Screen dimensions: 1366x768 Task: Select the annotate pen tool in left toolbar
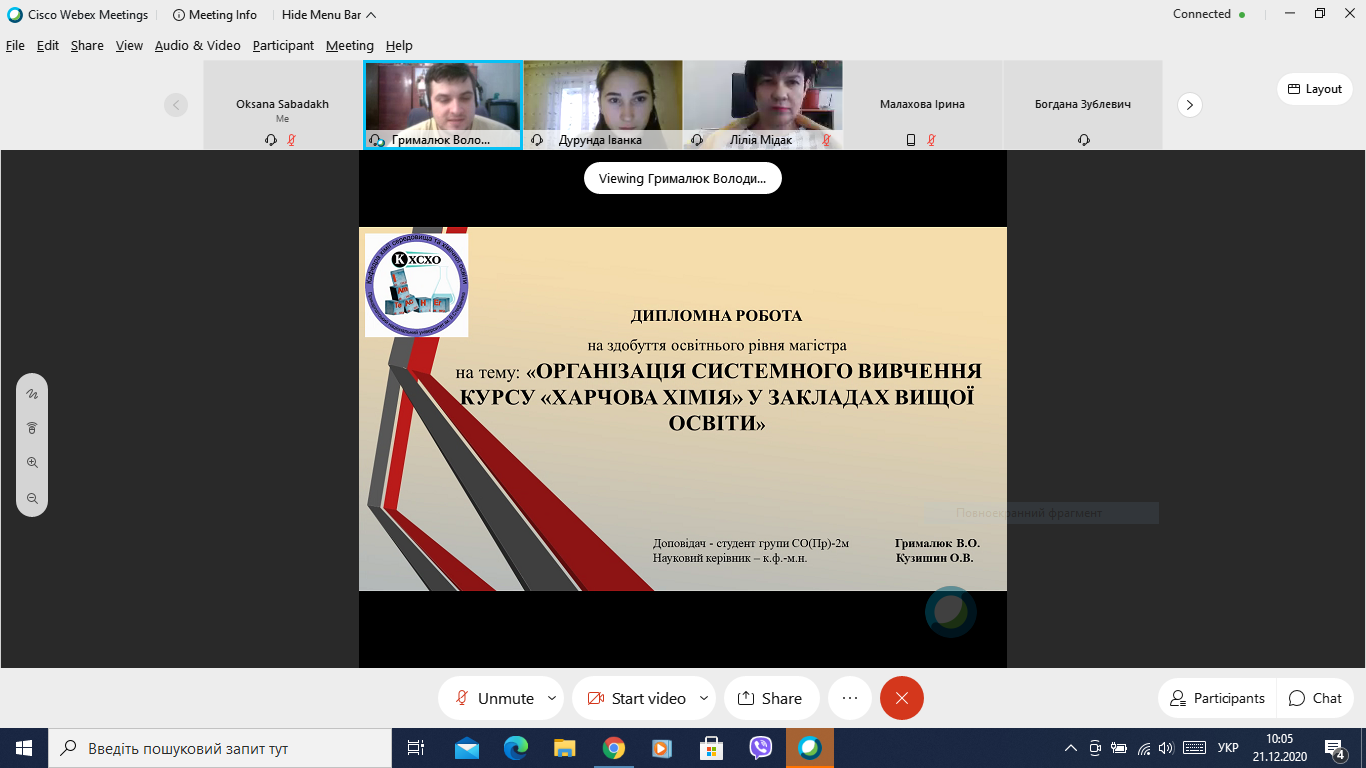coord(32,394)
